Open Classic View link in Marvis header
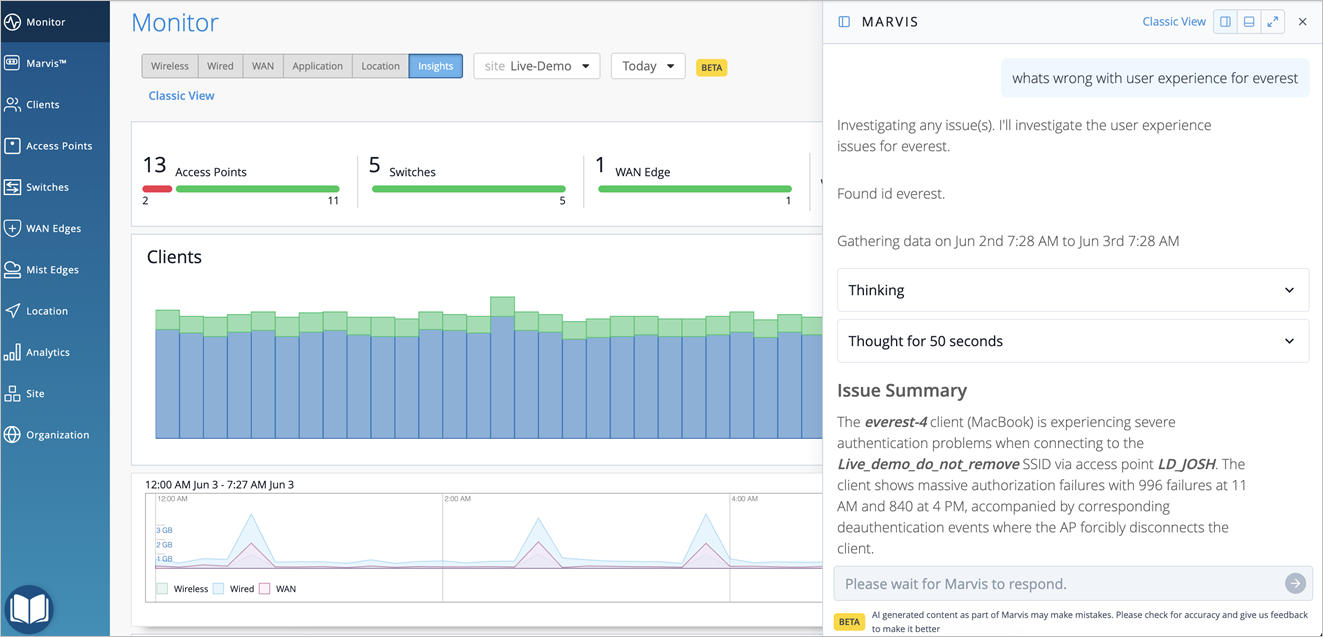Screen dimensions: 1323x637 [x=1174, y=22]
